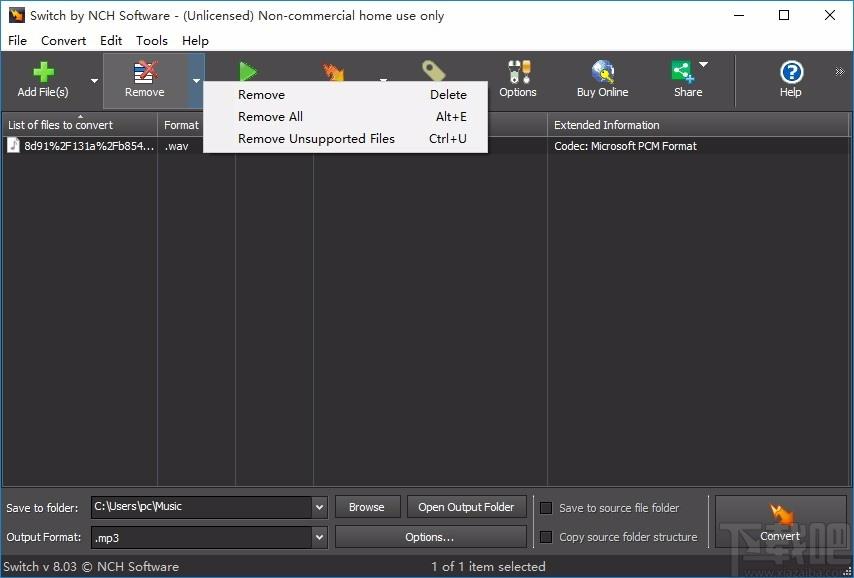Click the Extended Information column header
854x578 pixels.
[x=699, y=125]
